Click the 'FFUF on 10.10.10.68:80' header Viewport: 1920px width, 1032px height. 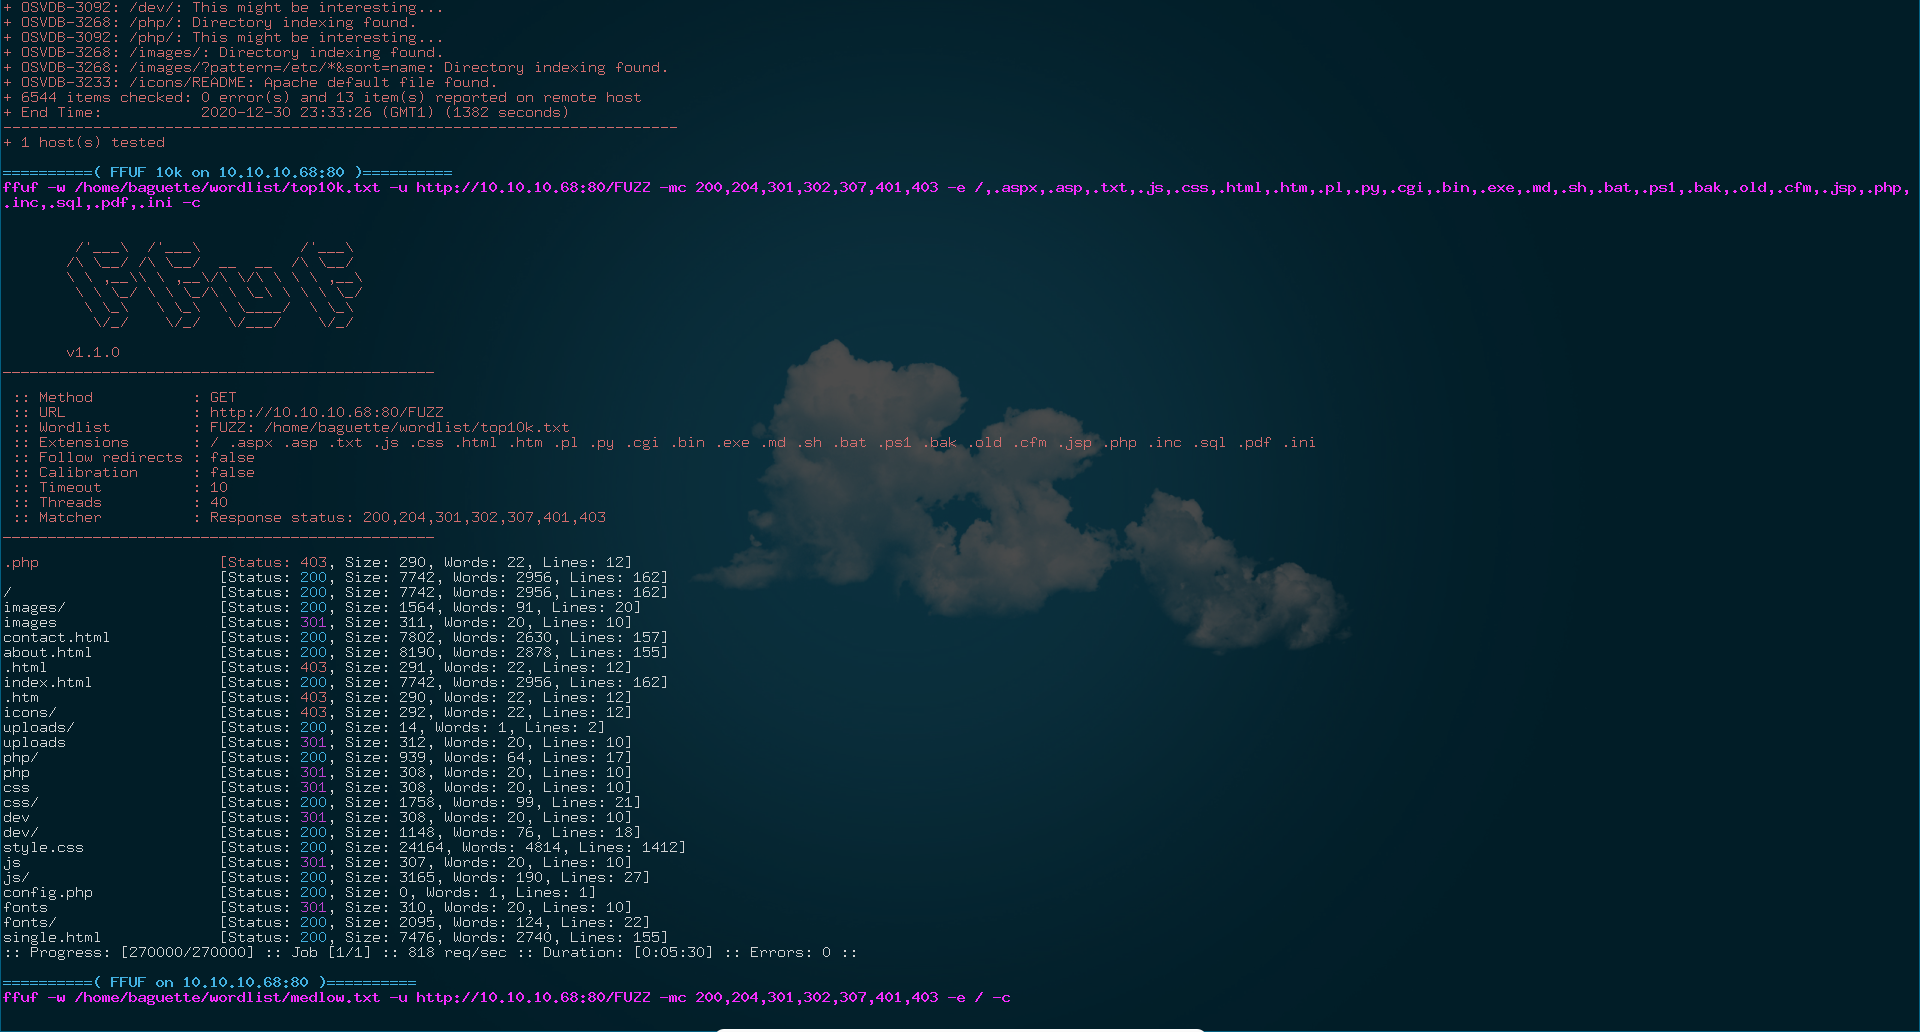click(209, 983)
